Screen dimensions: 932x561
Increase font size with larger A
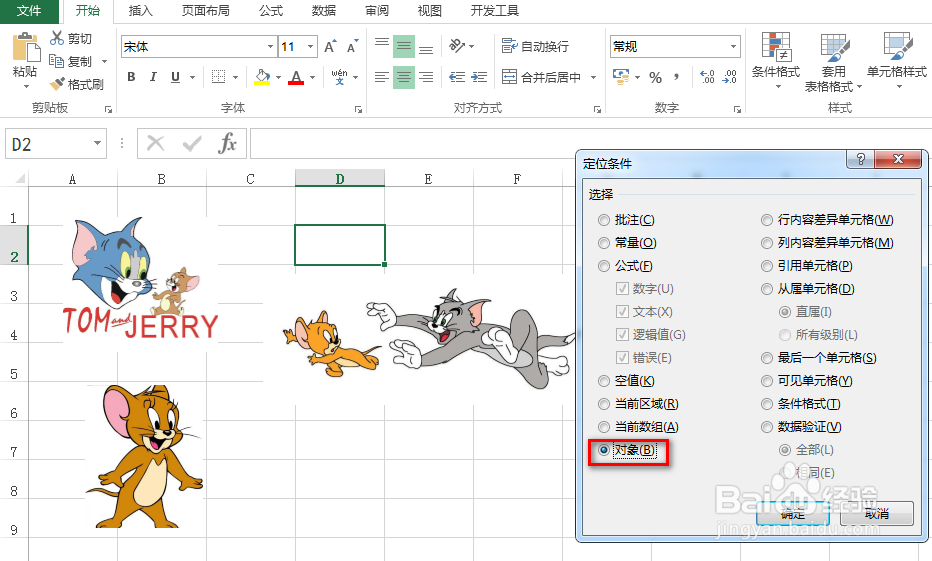[x=330, y=46]
